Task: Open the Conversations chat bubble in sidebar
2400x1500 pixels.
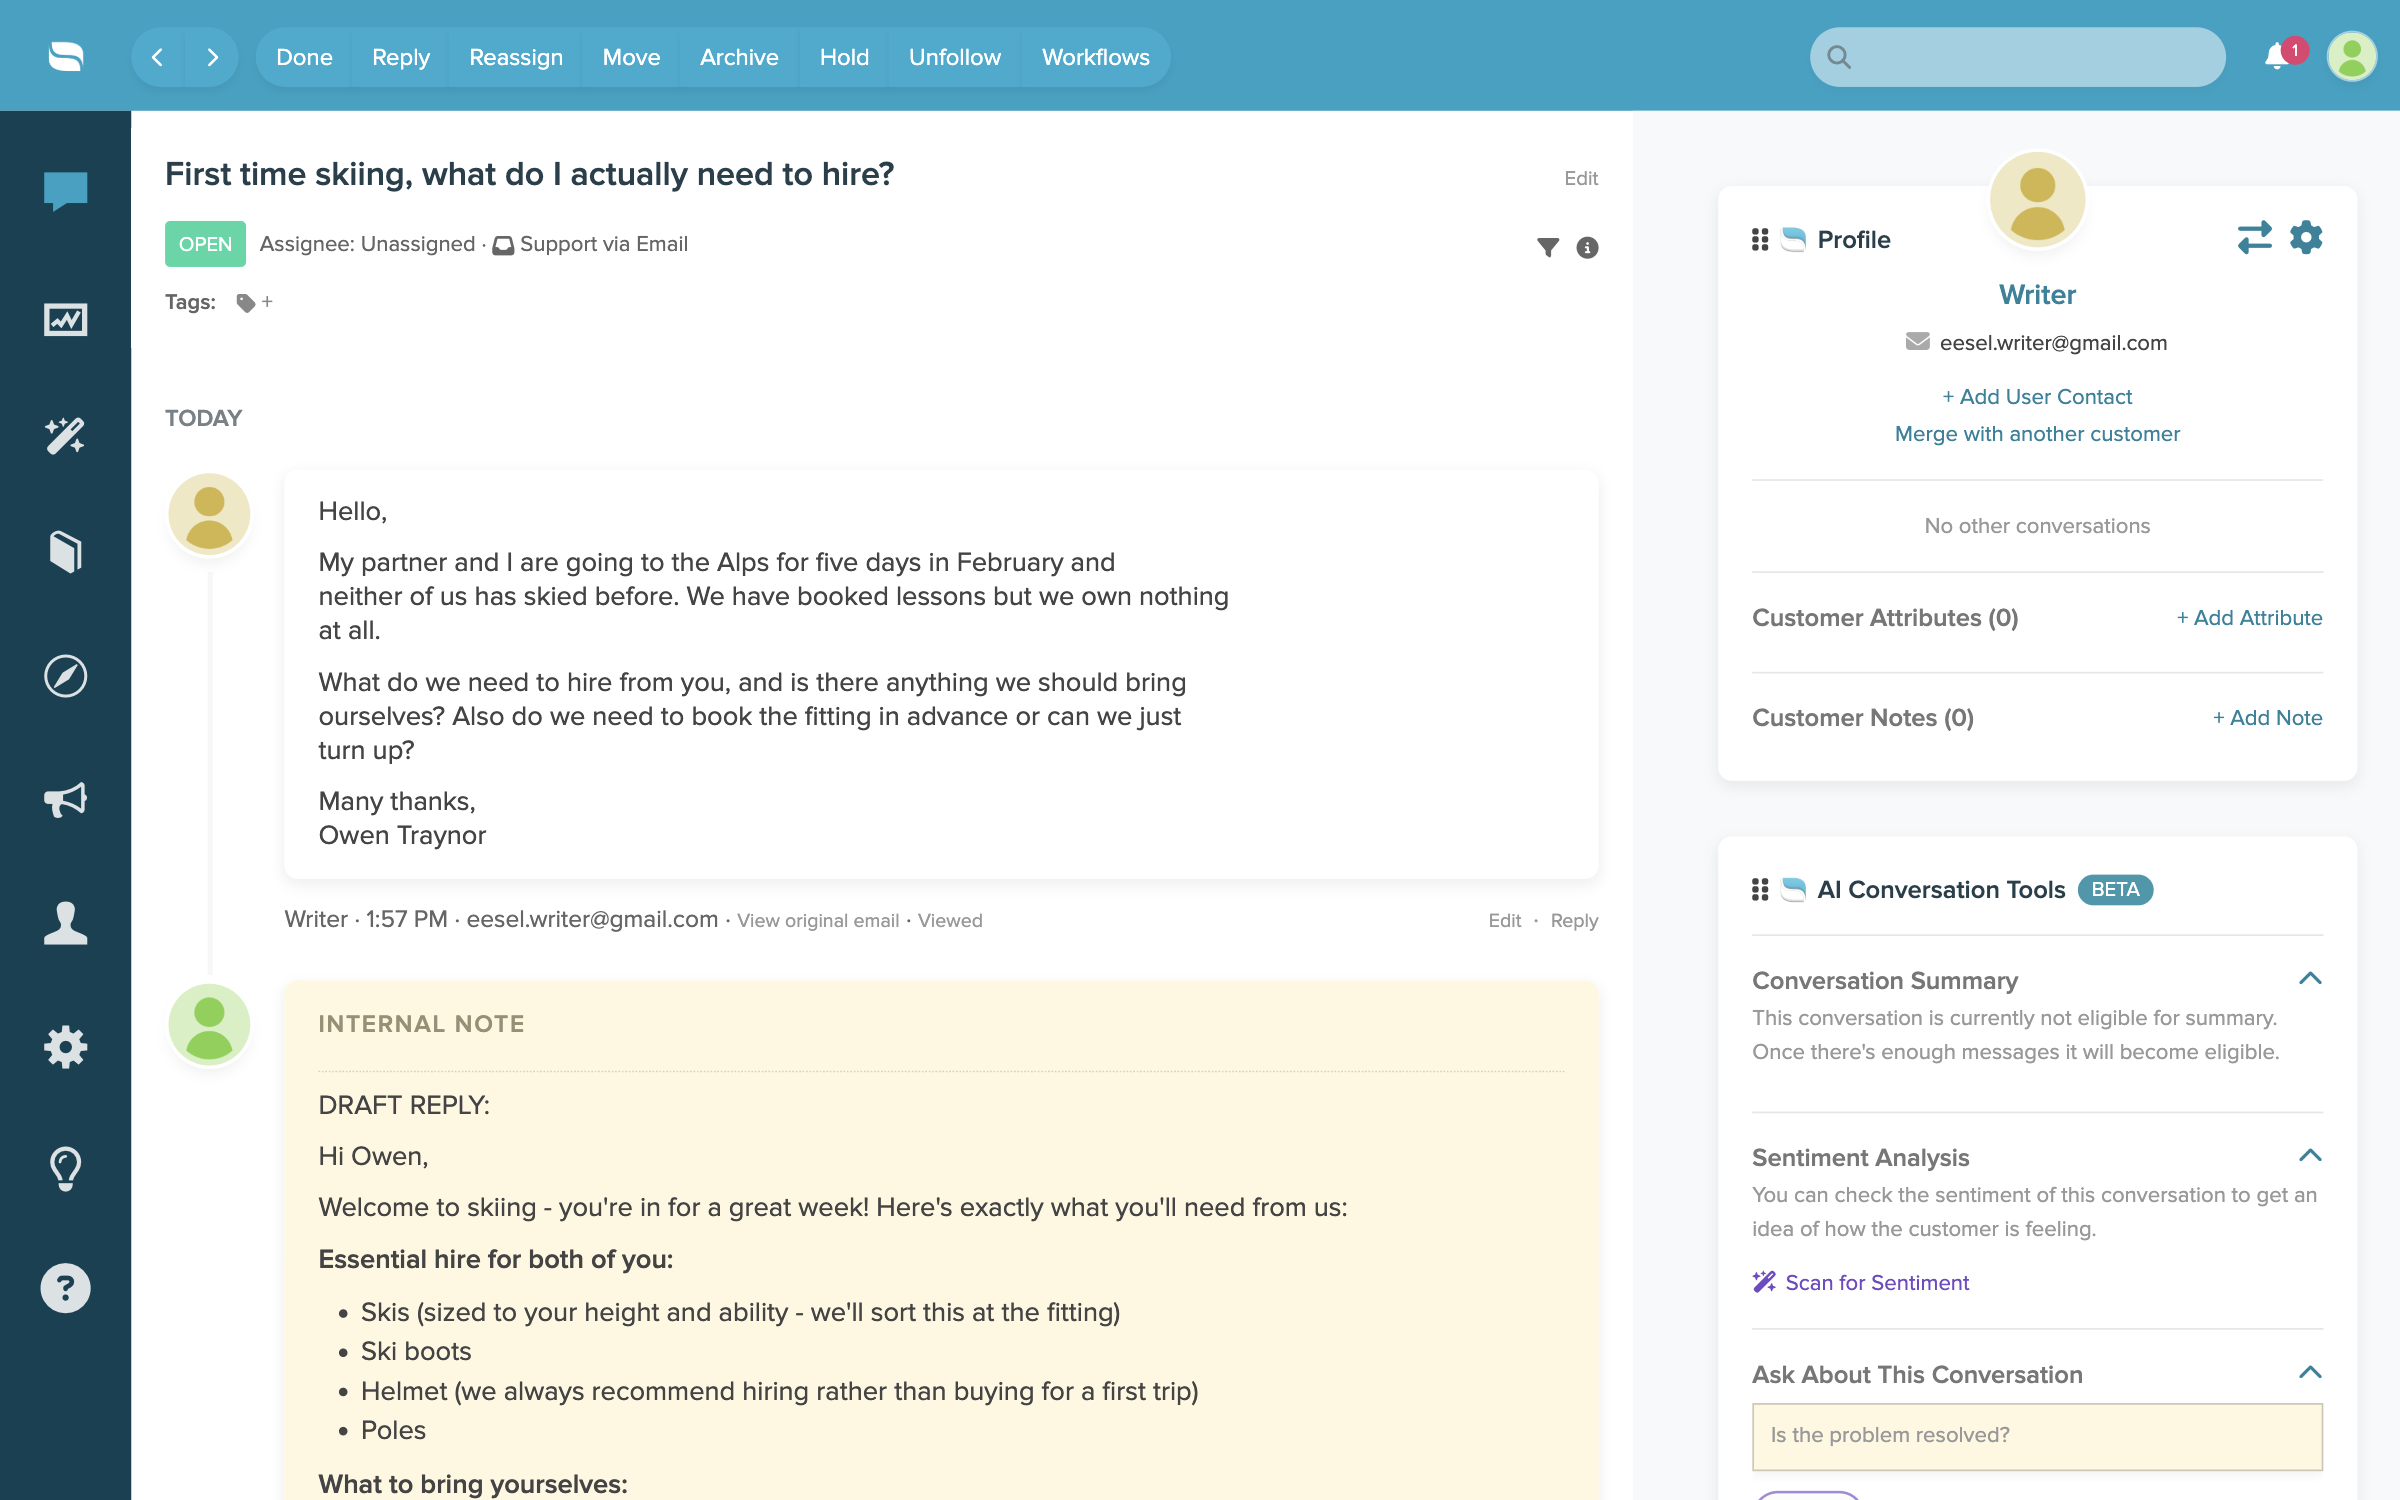Action: pos(65,190)
